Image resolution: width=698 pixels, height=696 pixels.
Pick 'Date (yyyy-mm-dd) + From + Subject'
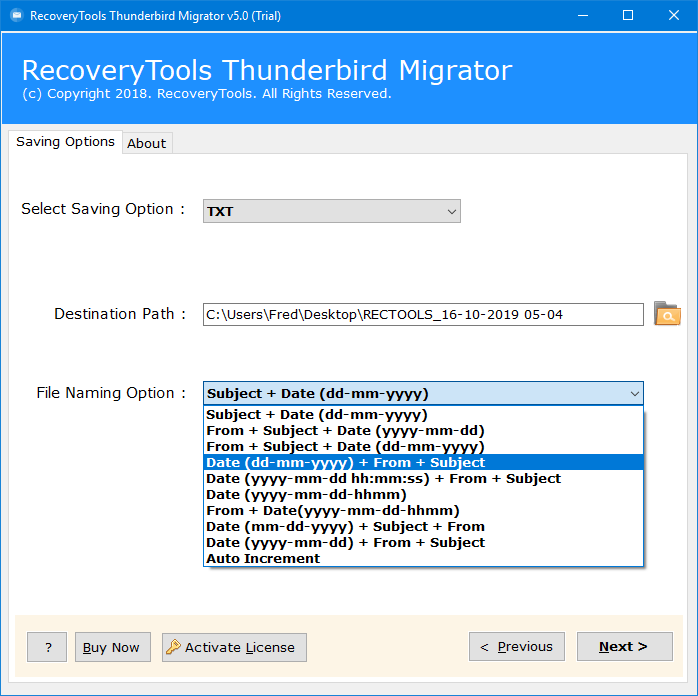point(423,542)
